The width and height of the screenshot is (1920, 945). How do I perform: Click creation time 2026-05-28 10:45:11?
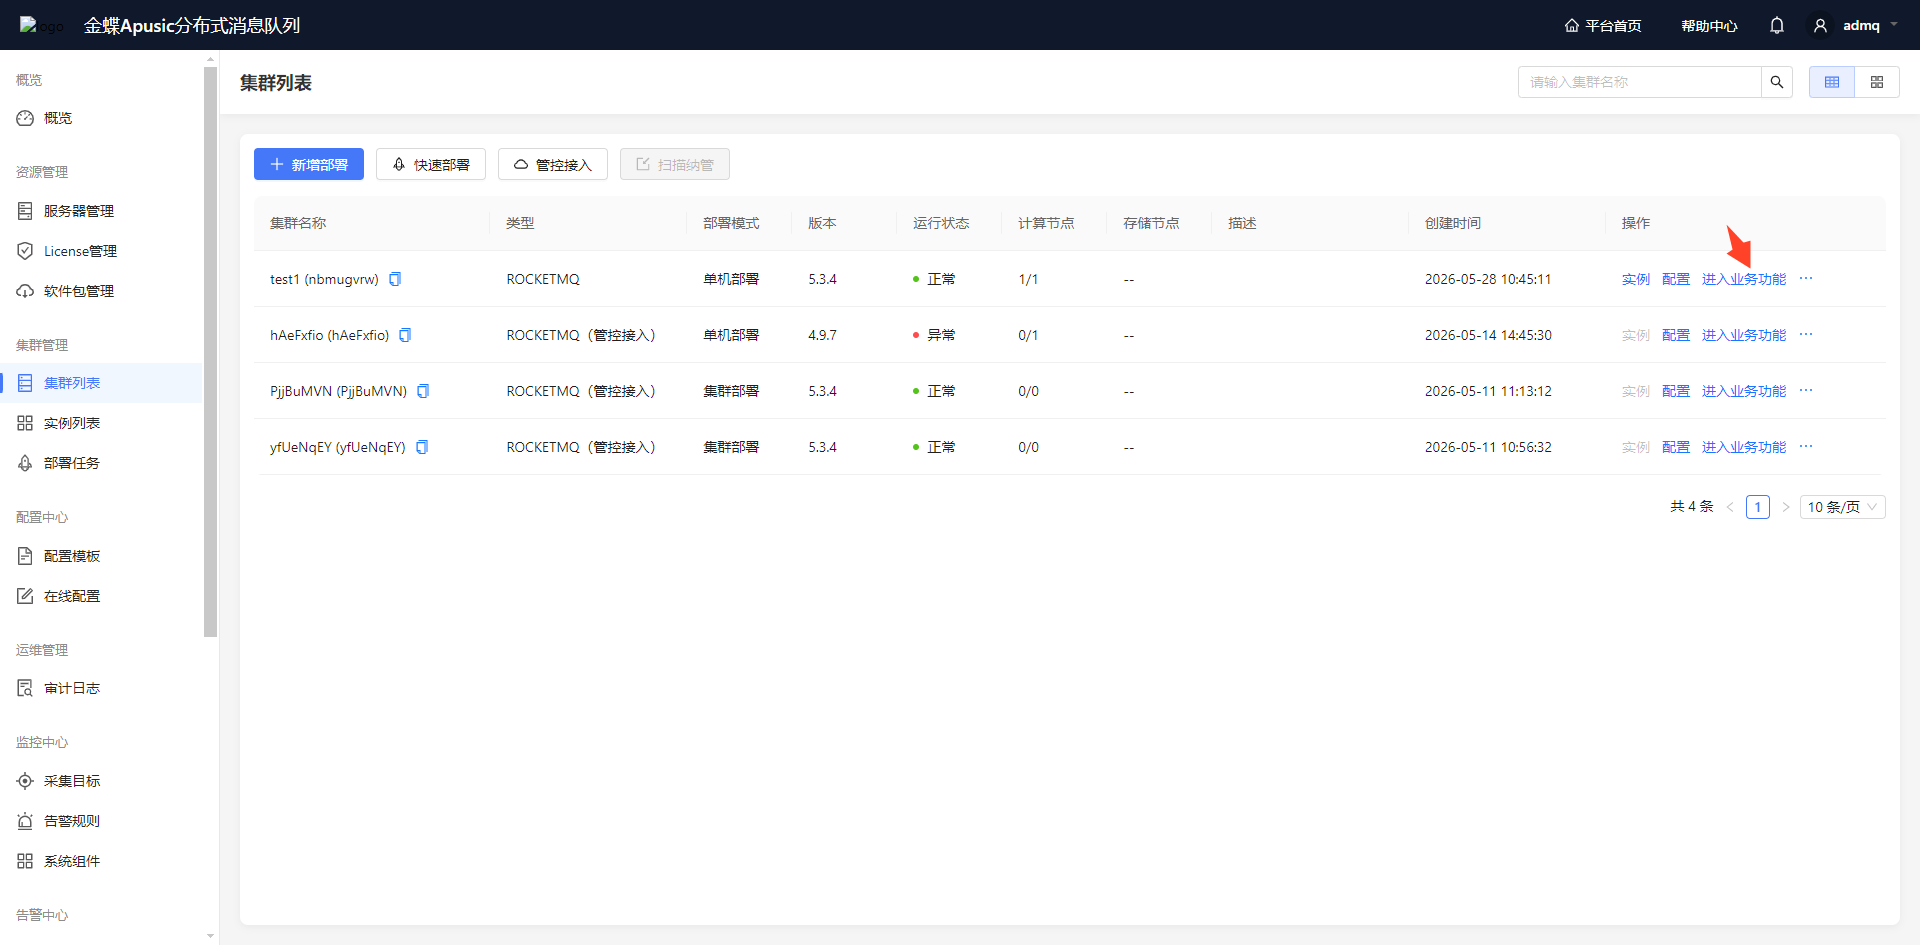tap(1488, 279)
